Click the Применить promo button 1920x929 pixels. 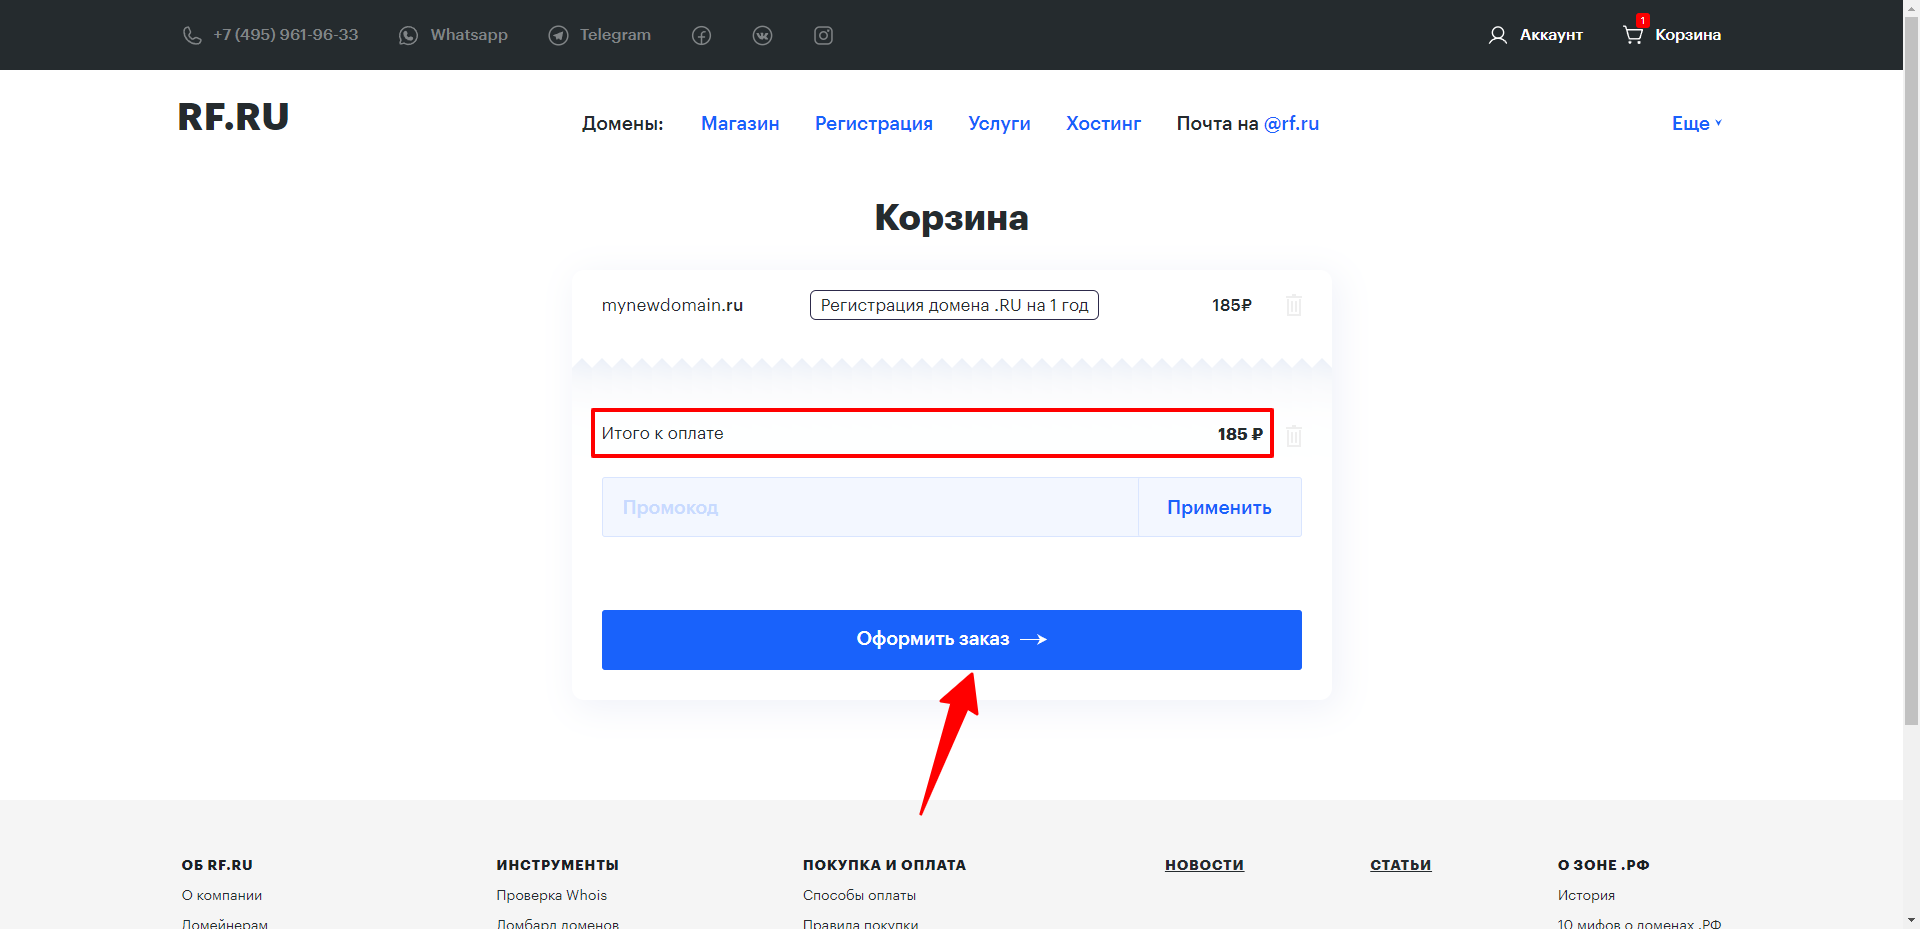click(1219, 507)
